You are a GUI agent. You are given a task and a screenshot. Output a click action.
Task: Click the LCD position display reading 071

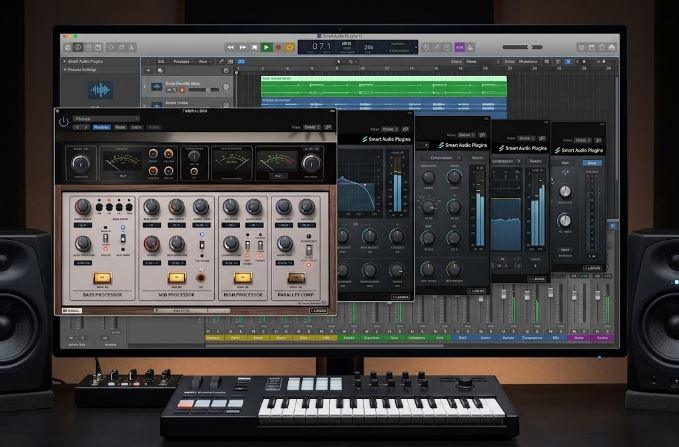[321, 46]
